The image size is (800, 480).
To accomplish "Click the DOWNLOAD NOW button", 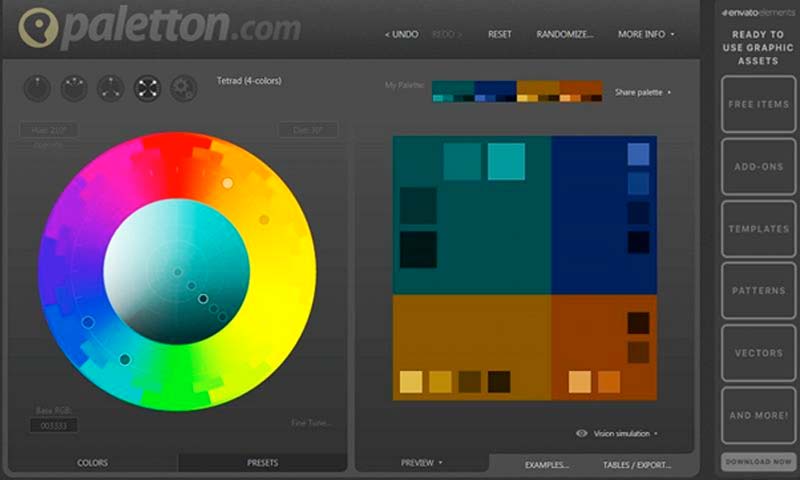I will 759,461.
